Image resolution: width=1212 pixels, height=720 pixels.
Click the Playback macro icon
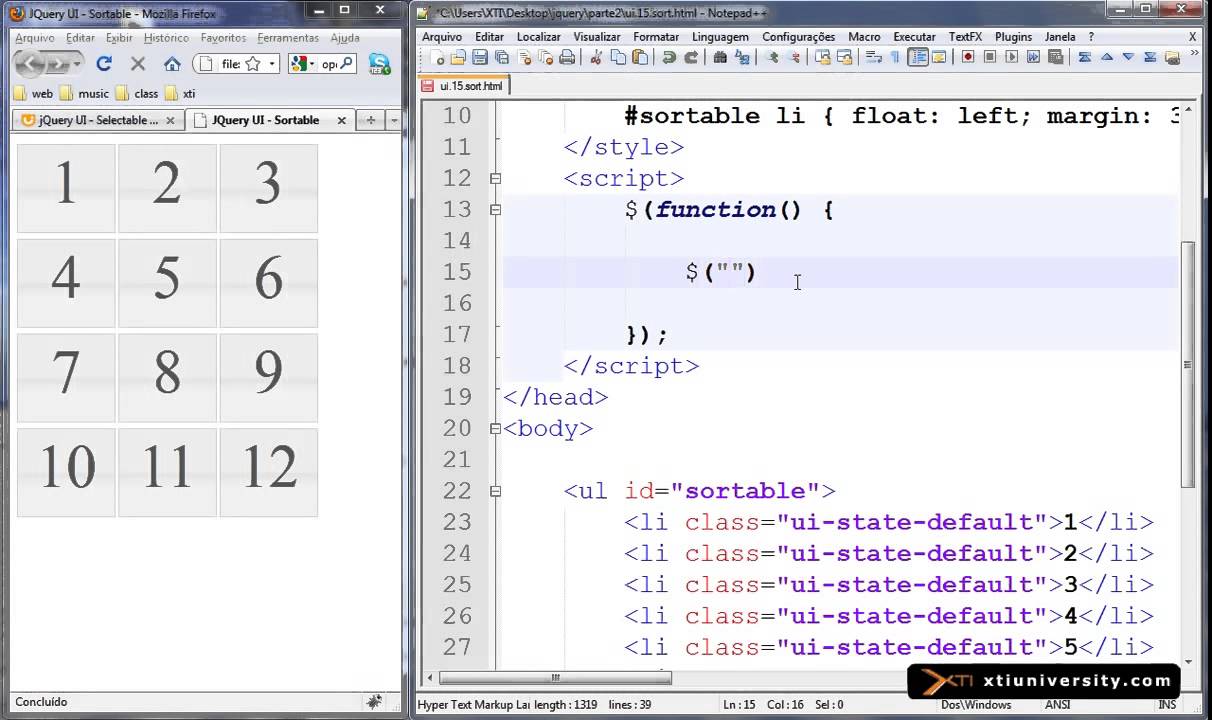coord(1011,57)
